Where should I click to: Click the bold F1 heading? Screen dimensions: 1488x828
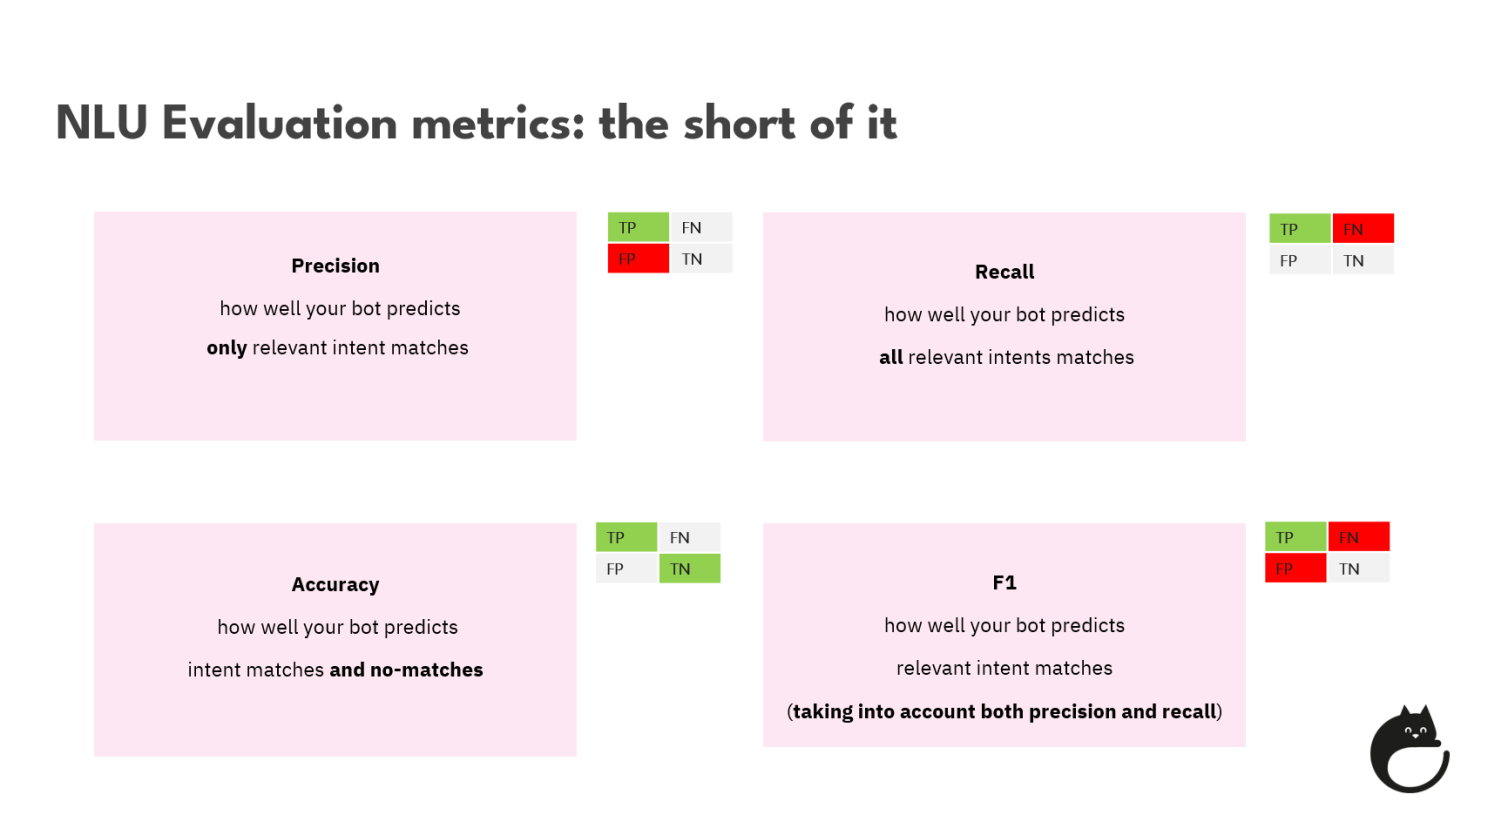[1004, 583]
